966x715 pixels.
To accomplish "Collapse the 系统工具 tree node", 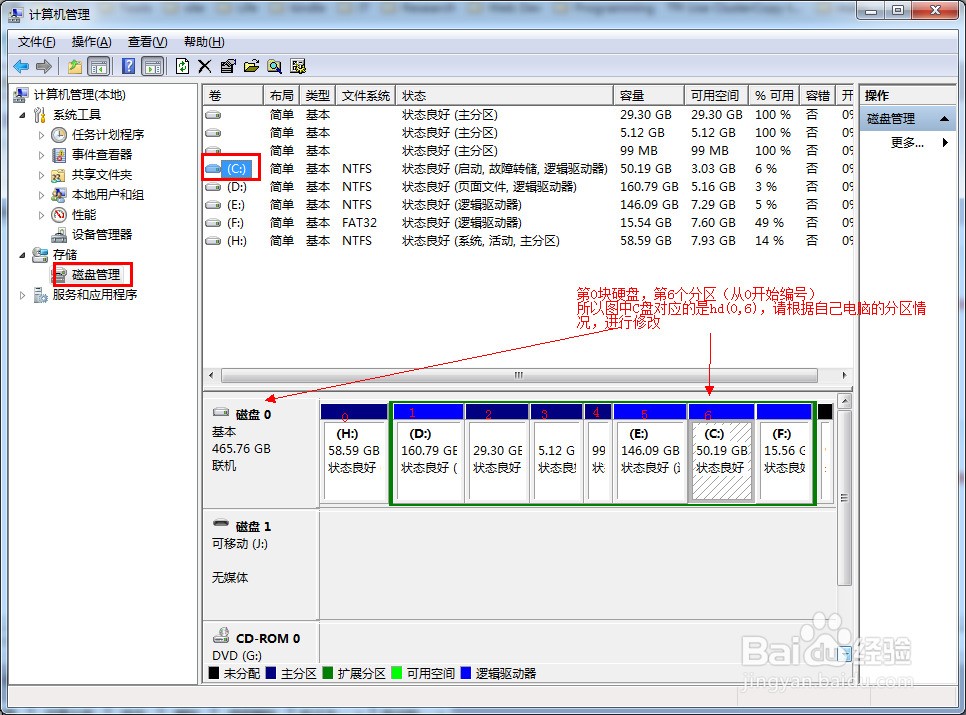I will coord(25,115).
